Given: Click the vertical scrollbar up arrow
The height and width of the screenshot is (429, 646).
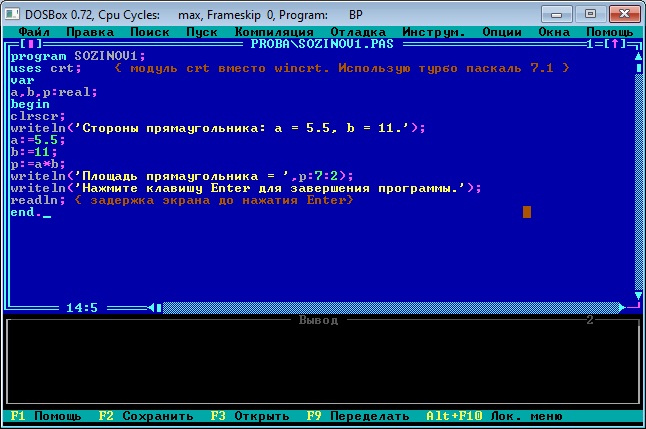Looking at the screenshot, I should pyautogui.click(x=638, y=56).
